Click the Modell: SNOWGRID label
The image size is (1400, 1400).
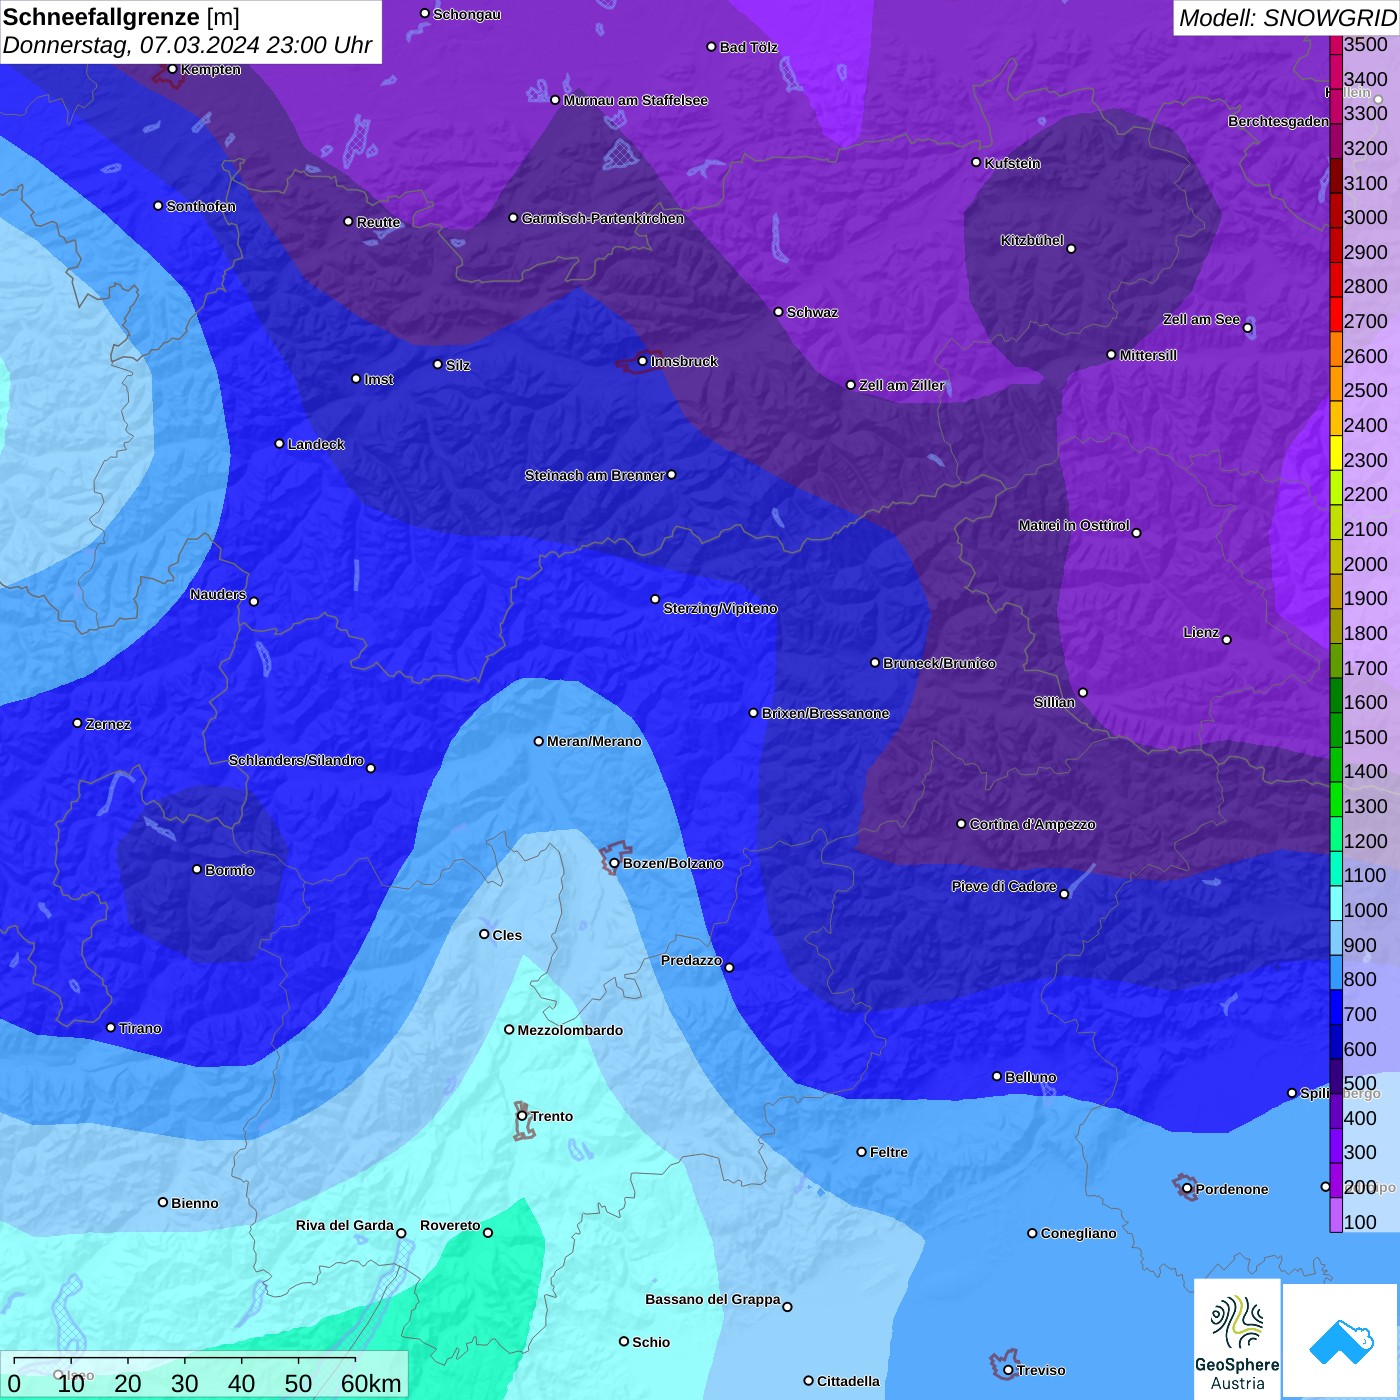coord(1287,18)
